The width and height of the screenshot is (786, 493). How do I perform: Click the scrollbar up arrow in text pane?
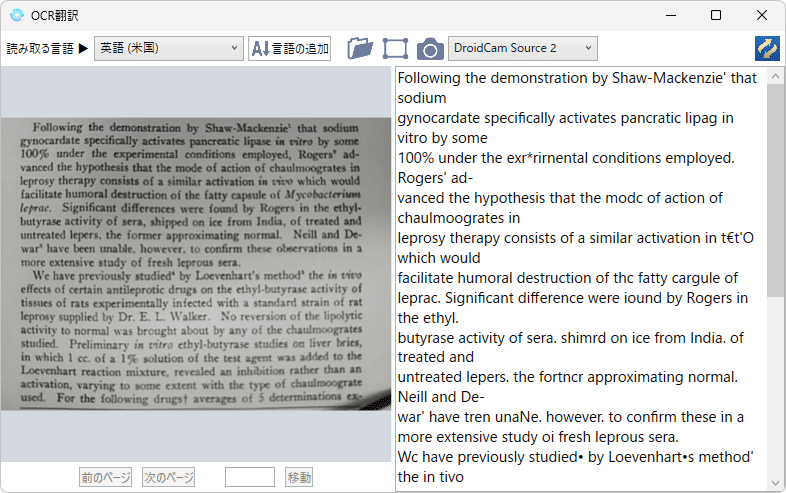click(x=776, y=76)
